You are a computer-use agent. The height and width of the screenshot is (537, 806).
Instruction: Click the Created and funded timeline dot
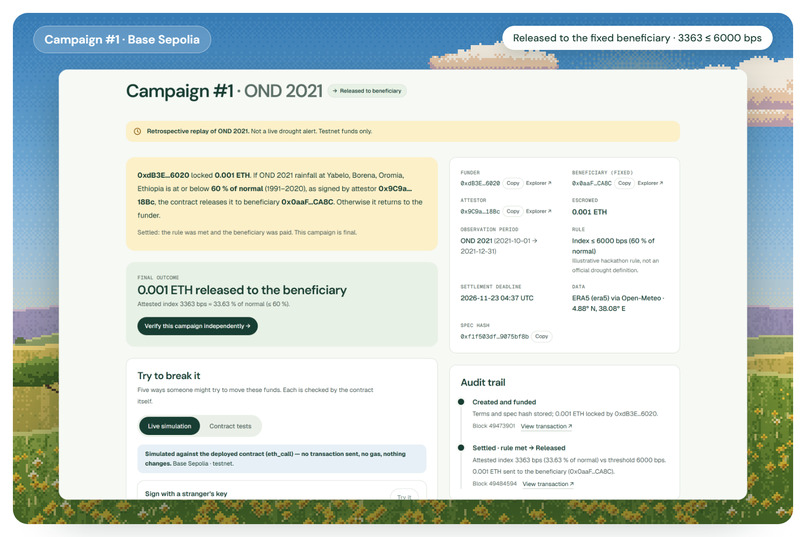[461, 402]
